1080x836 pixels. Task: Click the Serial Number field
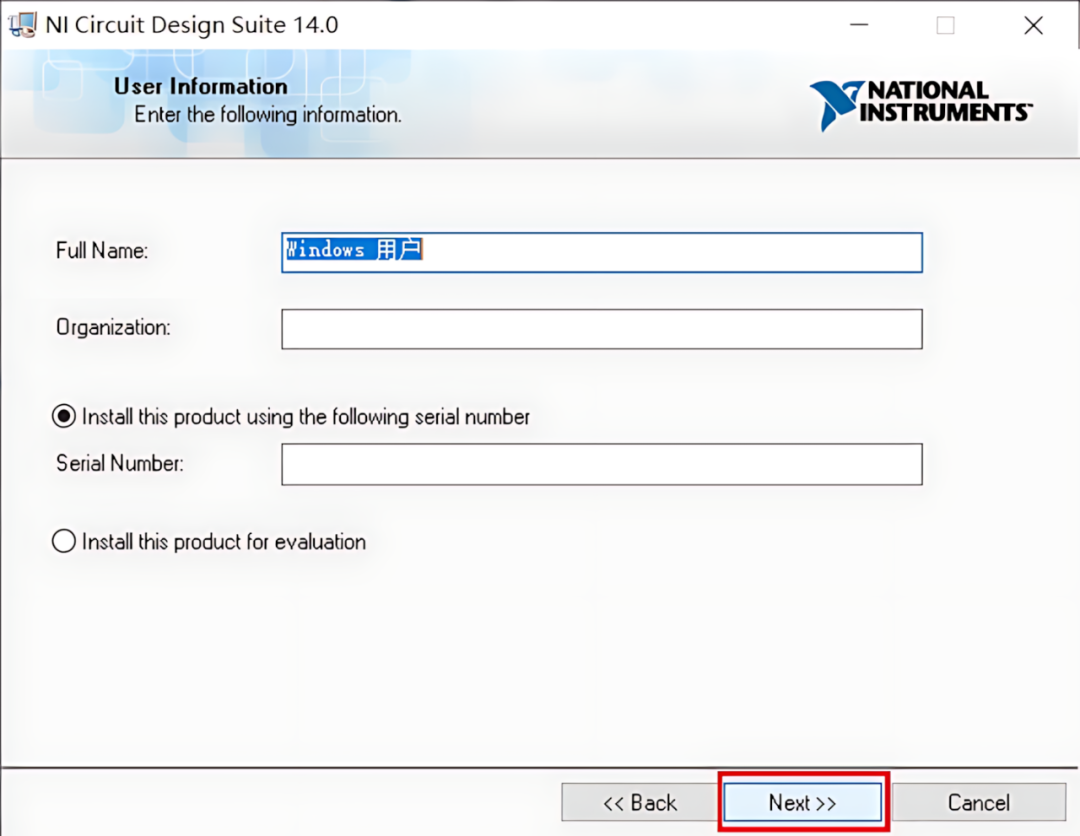tap(601, 463)
